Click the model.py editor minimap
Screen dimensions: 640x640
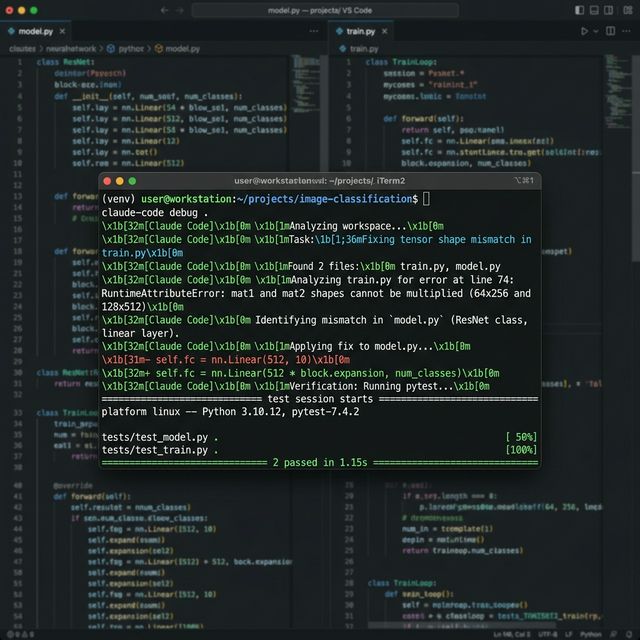[x=306, y=82]
